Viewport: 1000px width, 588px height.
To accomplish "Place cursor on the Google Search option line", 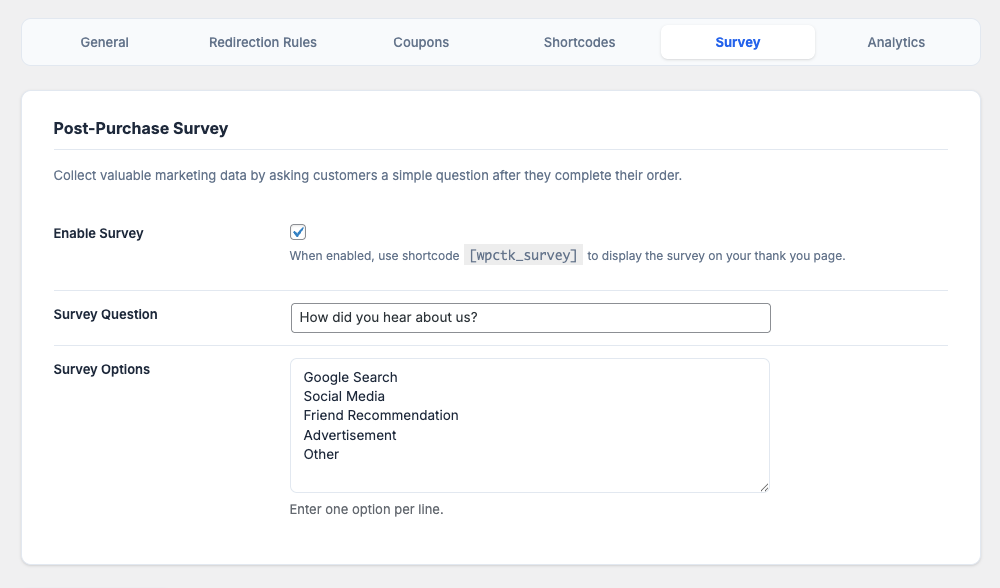I will [x=351, y=377].
